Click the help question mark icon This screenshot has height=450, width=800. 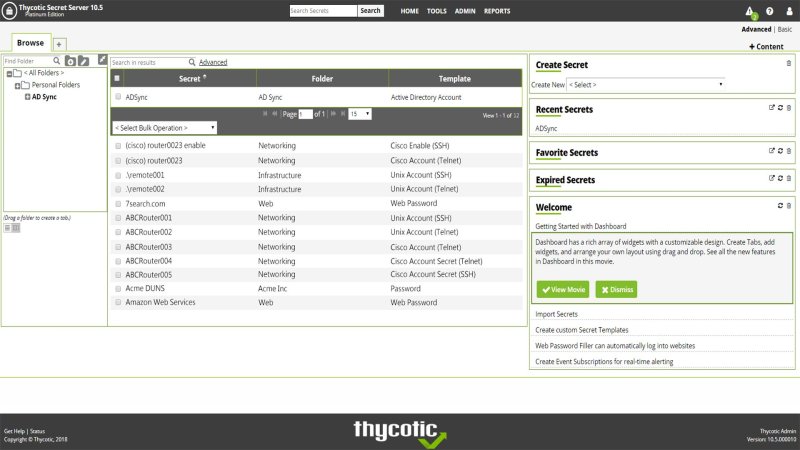click(769, 11)
